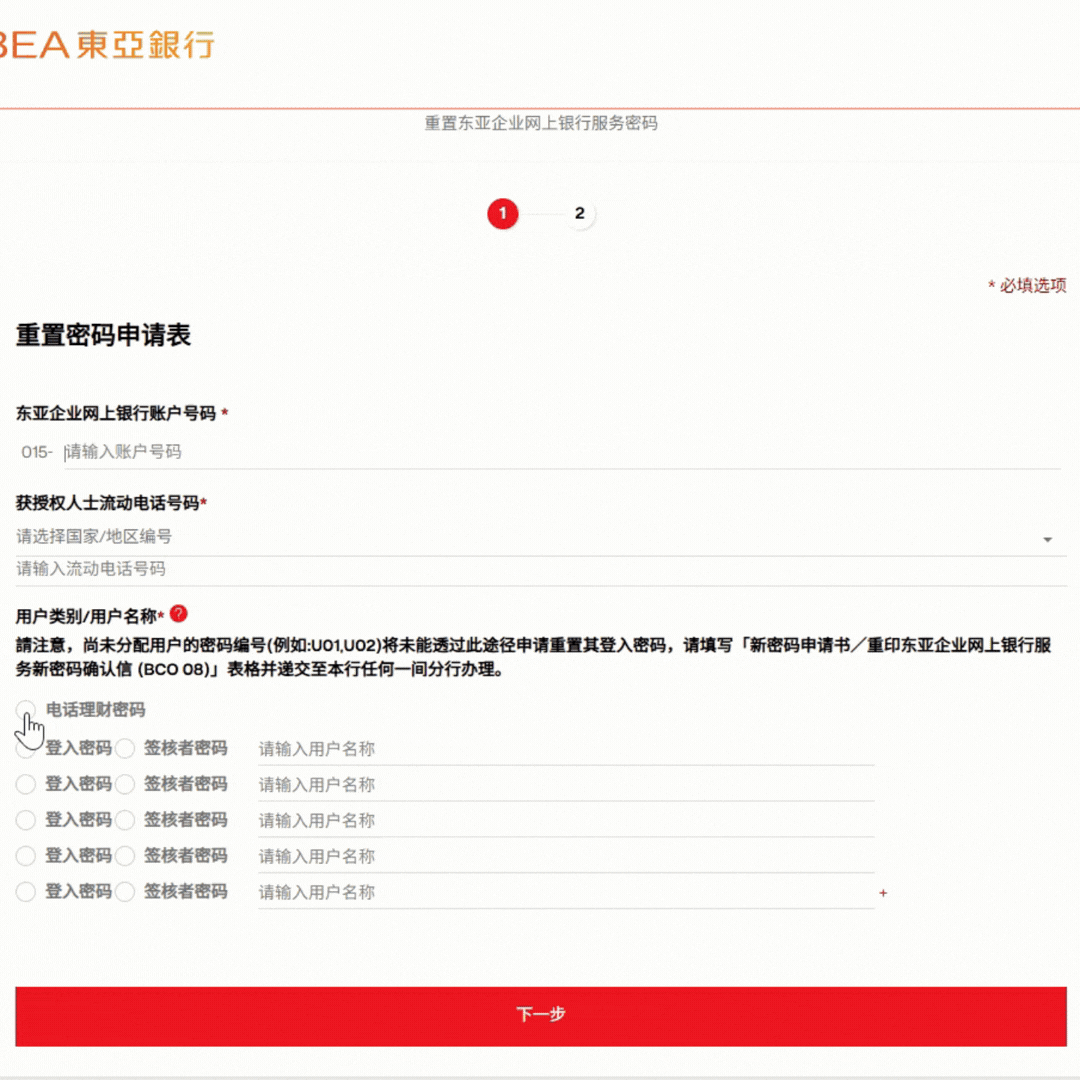Select 签核者密码 radio in third user row
Screen dimensions: 1080x1080
click(x=125, y=820)
